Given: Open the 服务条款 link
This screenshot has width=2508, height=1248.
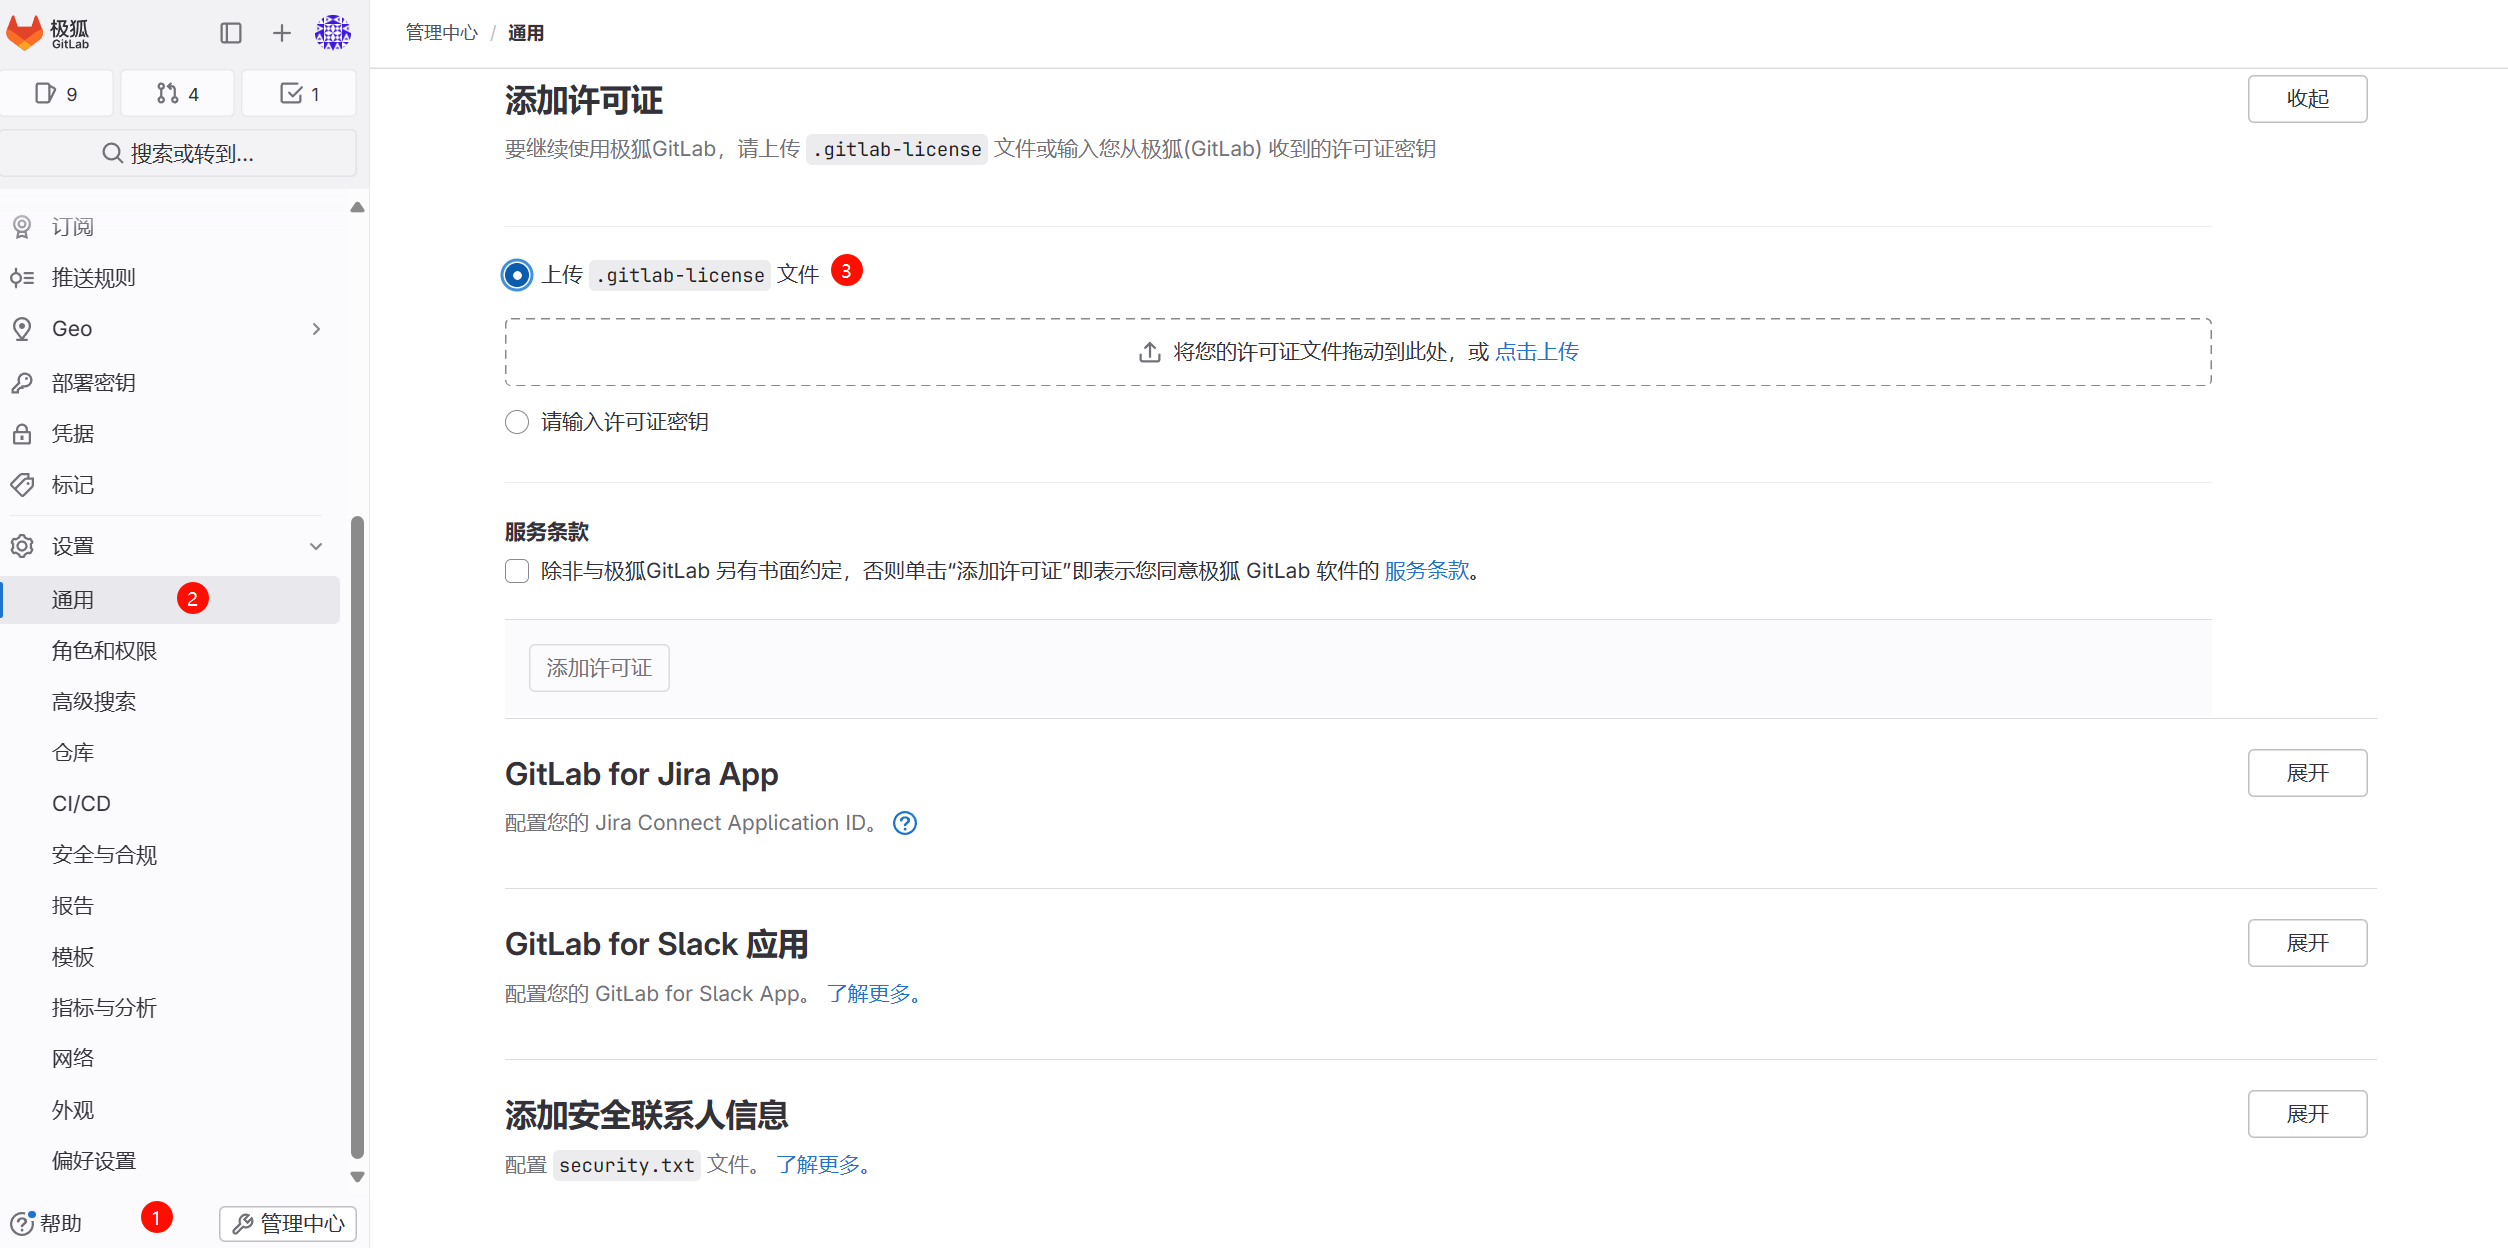Looking at the screenshot, I should click(1426, 570).
